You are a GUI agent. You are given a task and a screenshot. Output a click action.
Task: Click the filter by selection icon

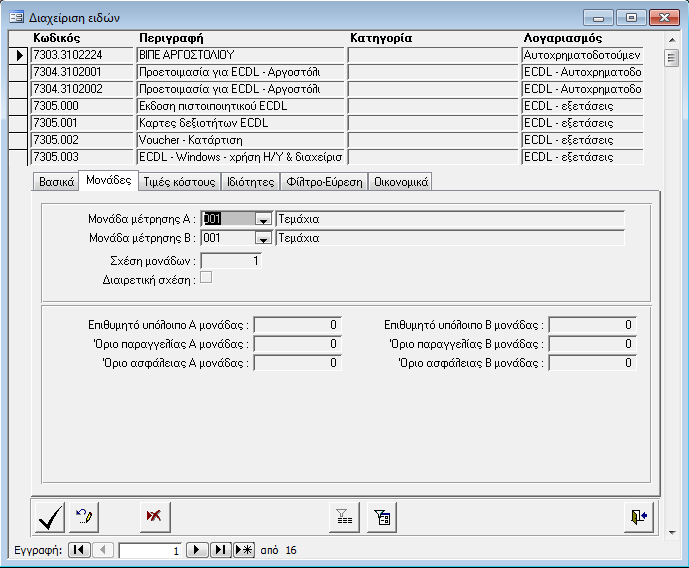(x=344, y=516)
